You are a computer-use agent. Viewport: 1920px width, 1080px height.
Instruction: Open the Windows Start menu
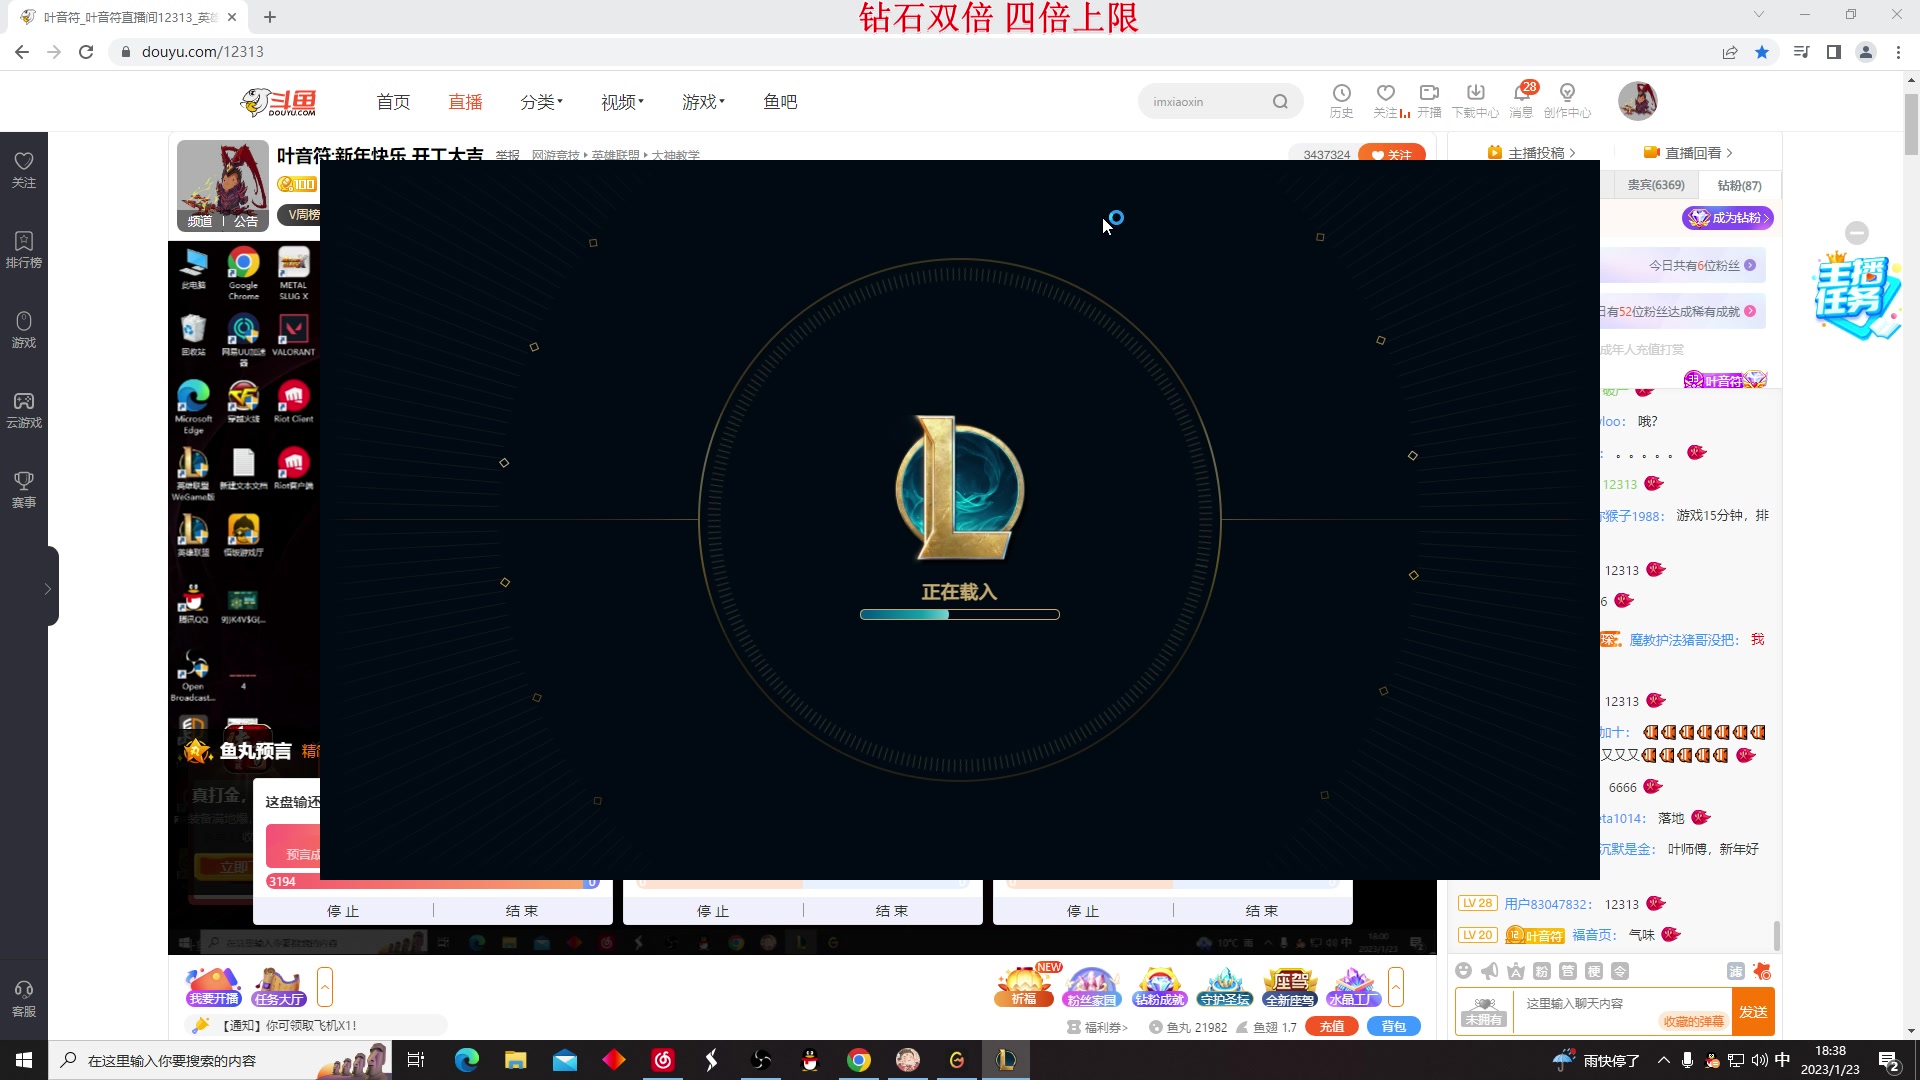tap(24, 1060)
